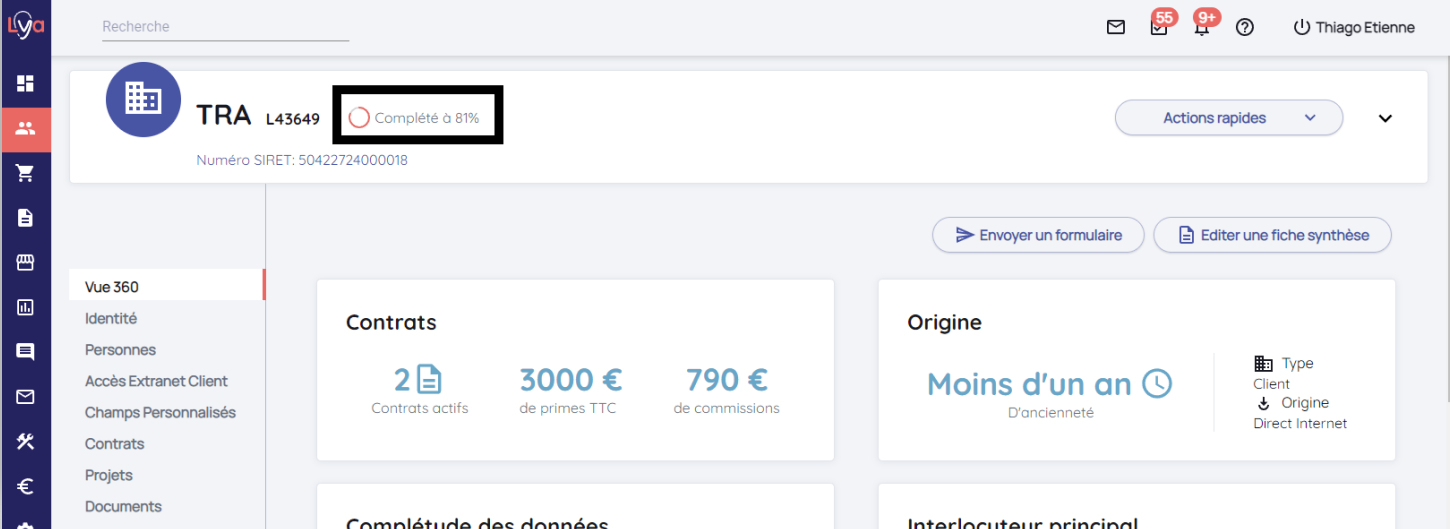Click Envoyer un formulaire button
This screenshot has height=529, width=1450.
click(1038, 235)
